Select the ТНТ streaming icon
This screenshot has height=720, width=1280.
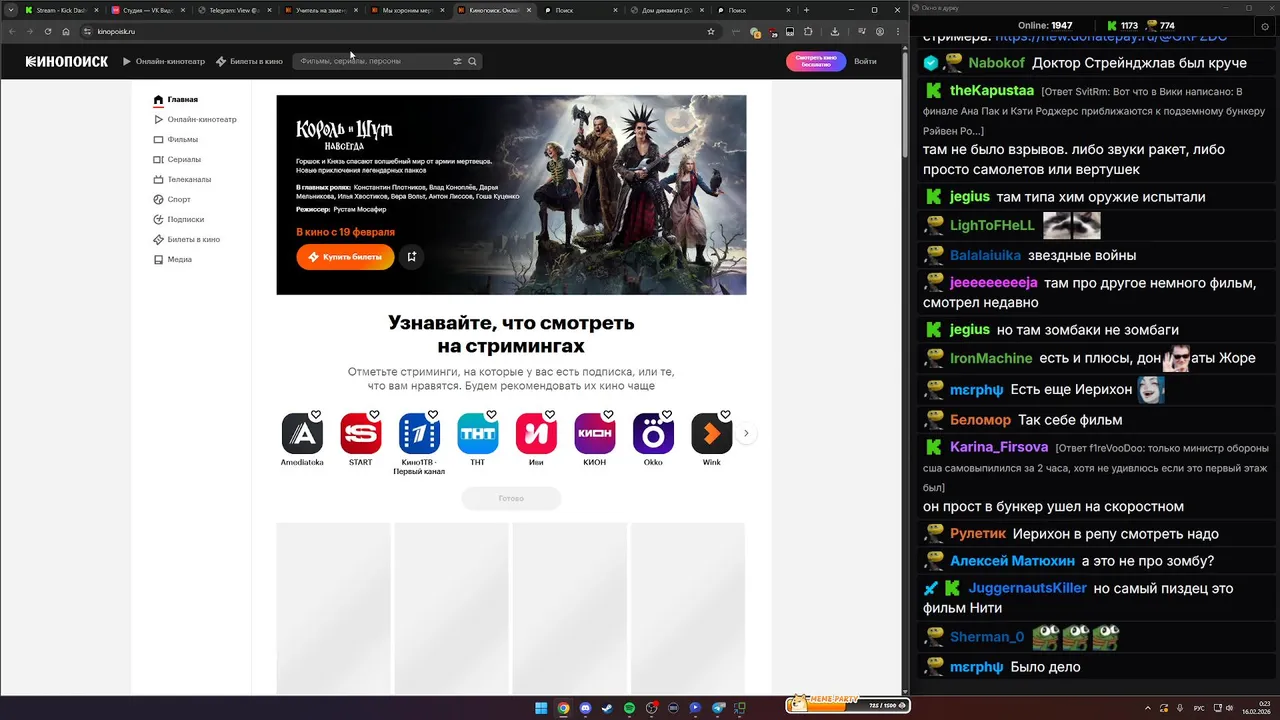pos(477,434)
